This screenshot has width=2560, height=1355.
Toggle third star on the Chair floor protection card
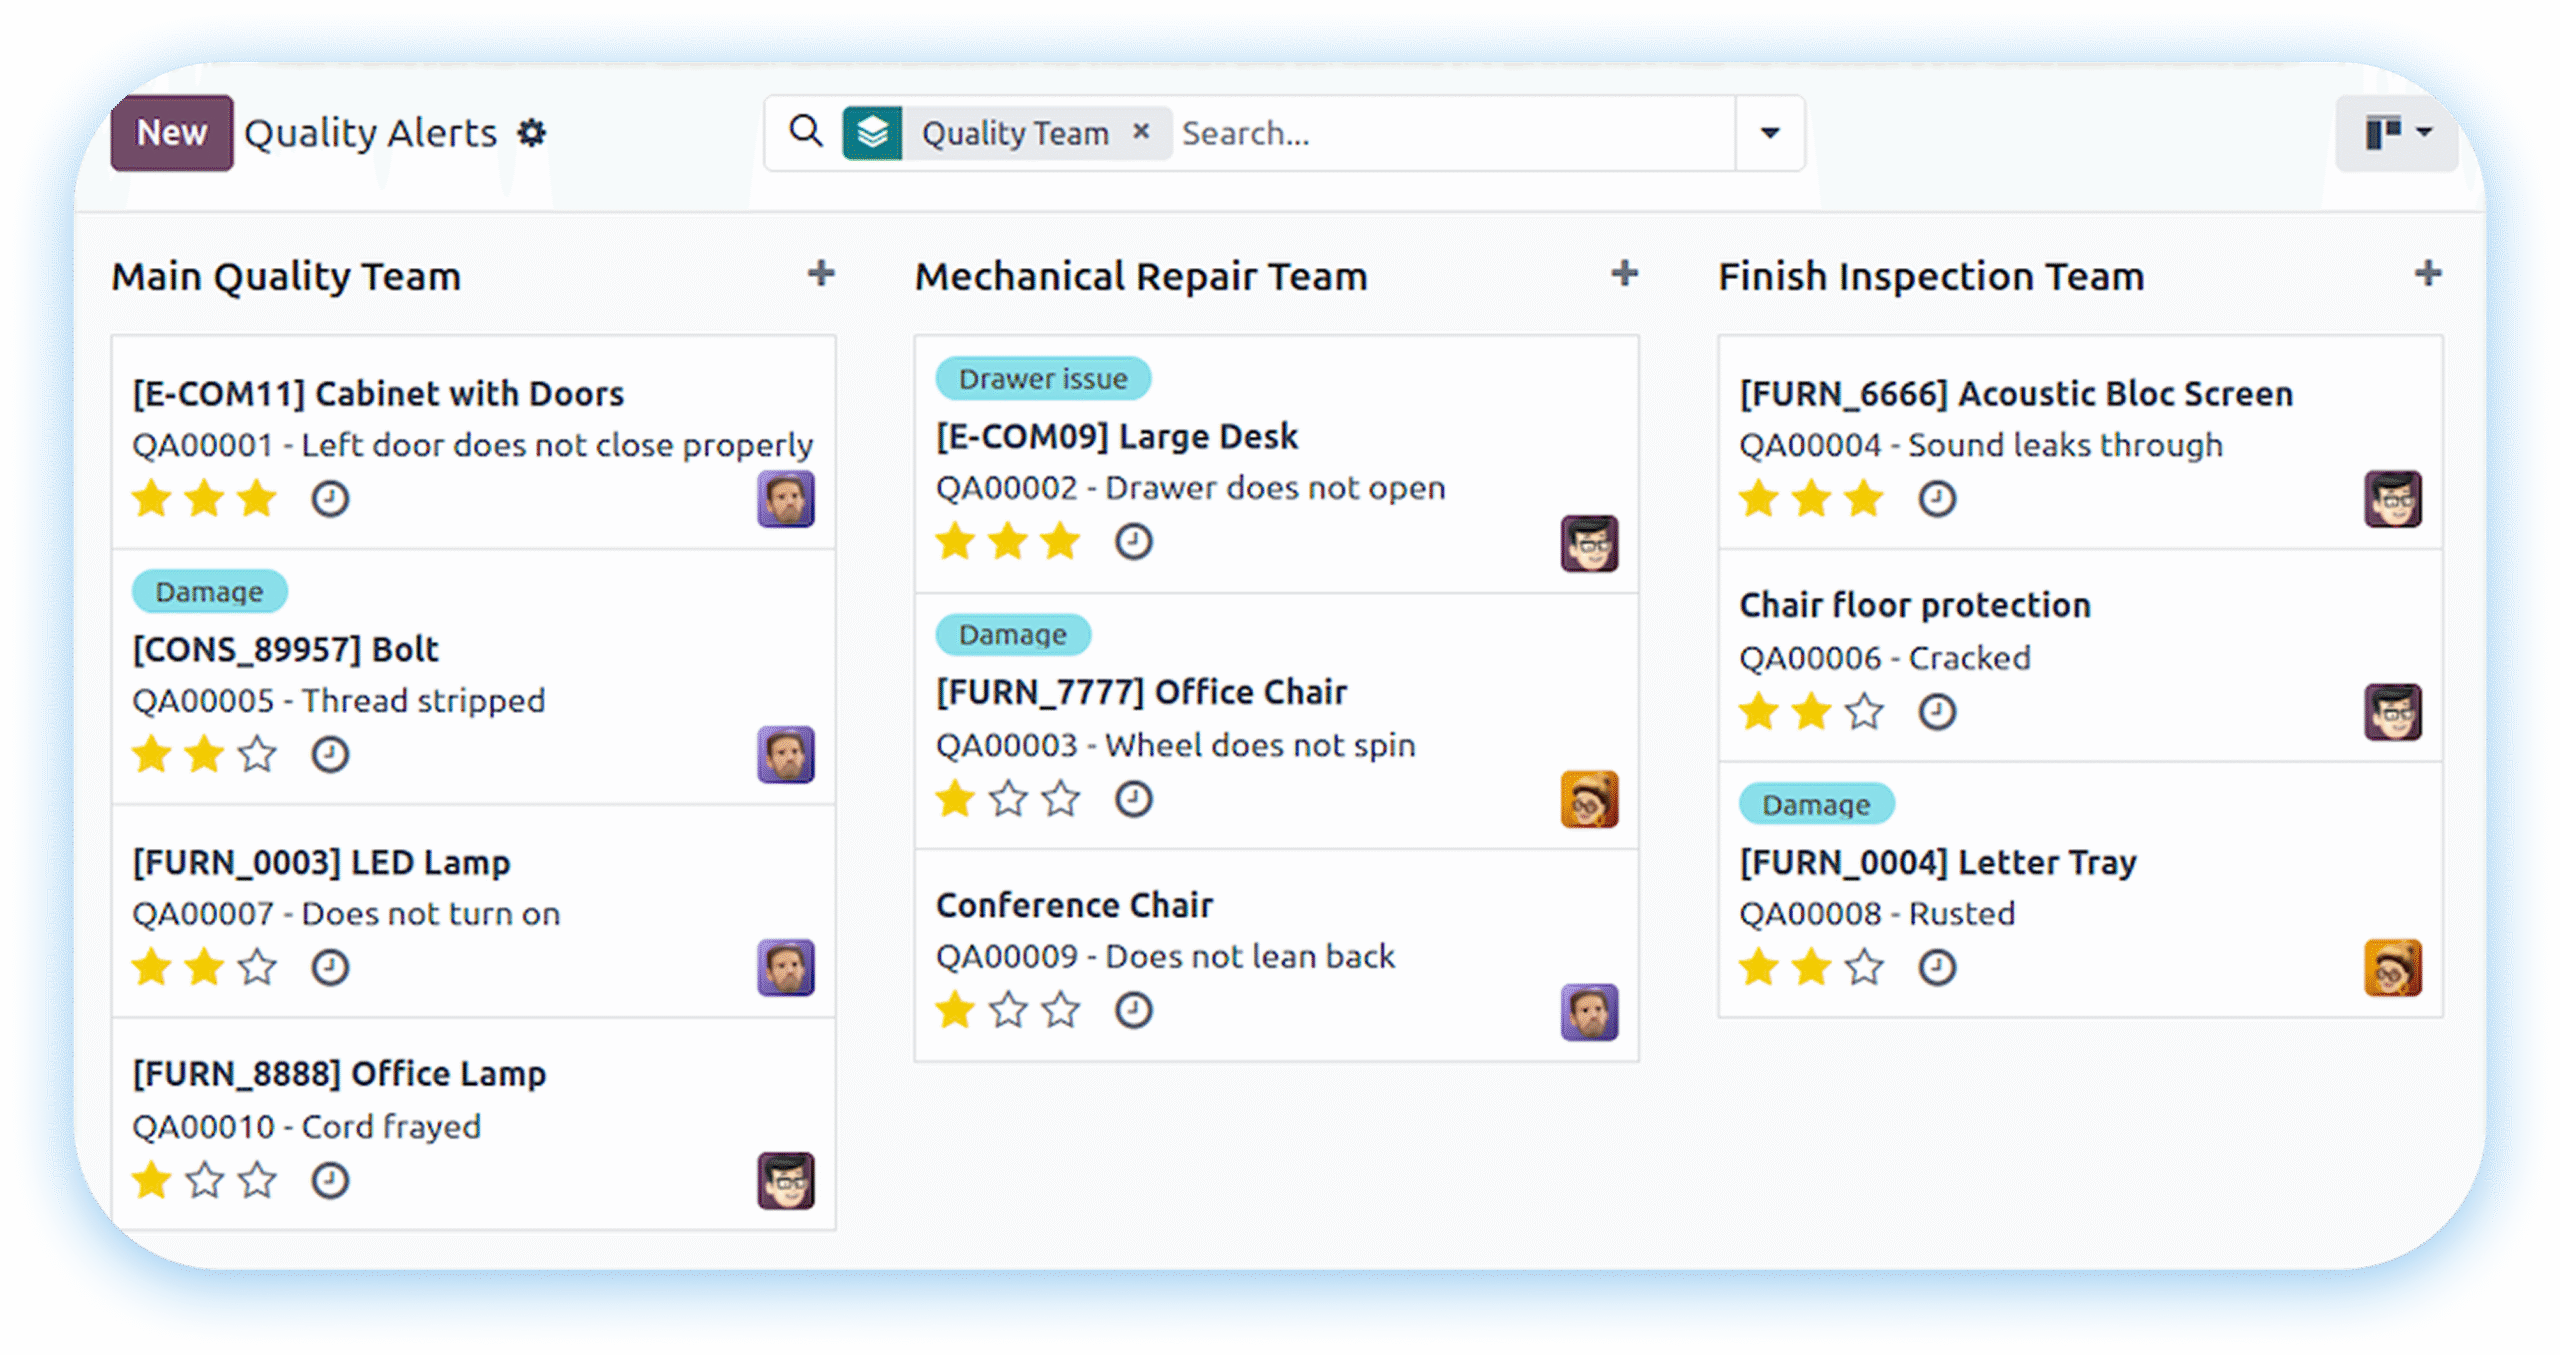[1864, 713]
